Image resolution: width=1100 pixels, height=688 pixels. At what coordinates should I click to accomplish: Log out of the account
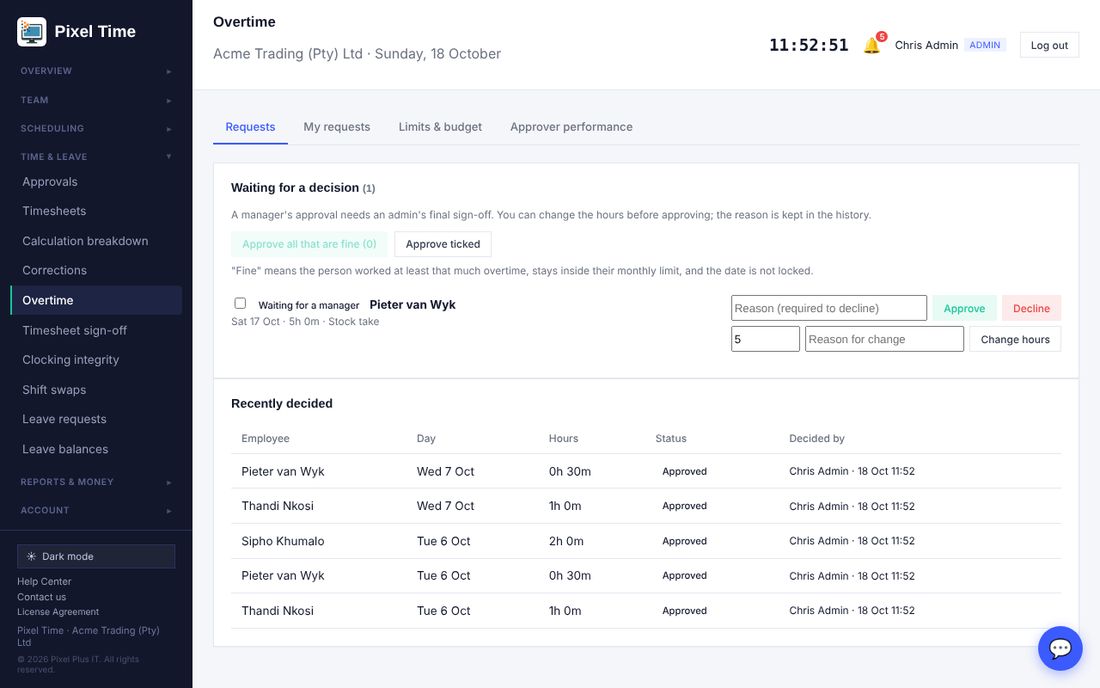[x=1049, y=46]
